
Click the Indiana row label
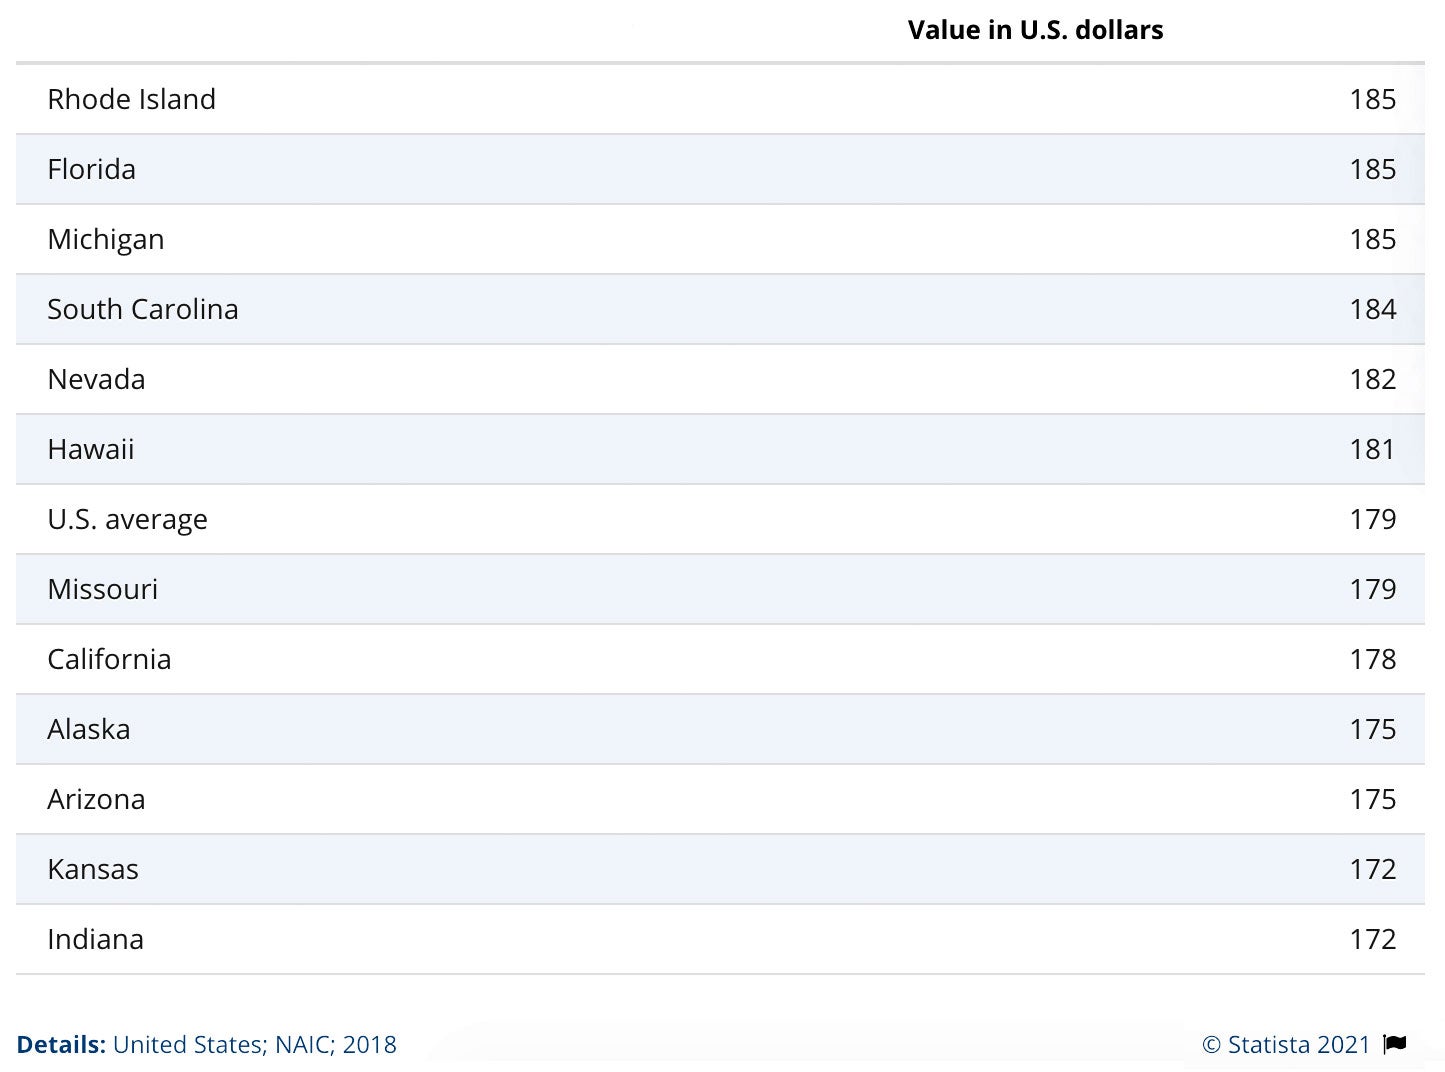click(x=95, y=939)
